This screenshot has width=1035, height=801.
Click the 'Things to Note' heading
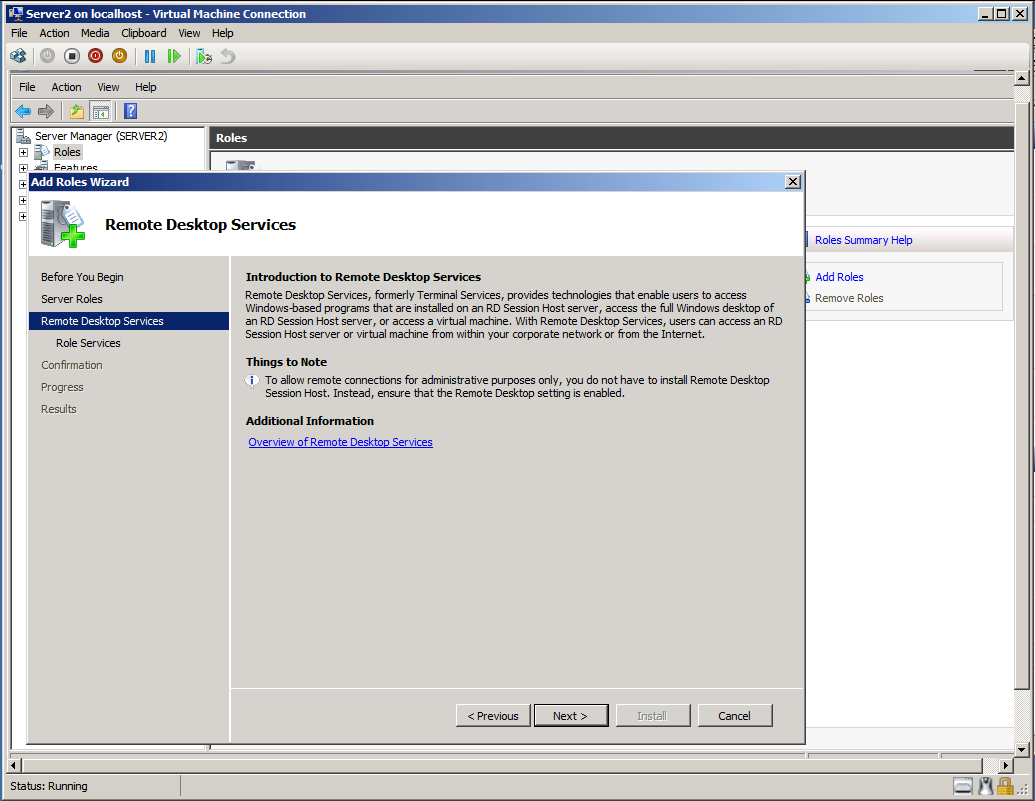pos(286,362)
